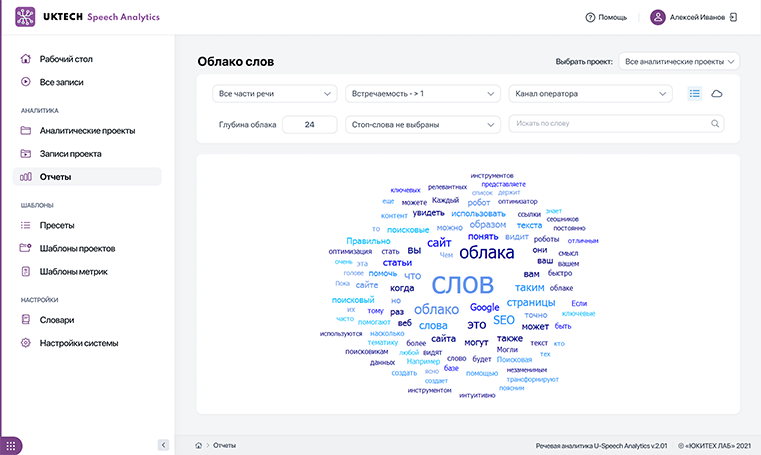761x455 pixels.
Task: Open the Встречаемость frequency dropdown
Action: point(422,94)
